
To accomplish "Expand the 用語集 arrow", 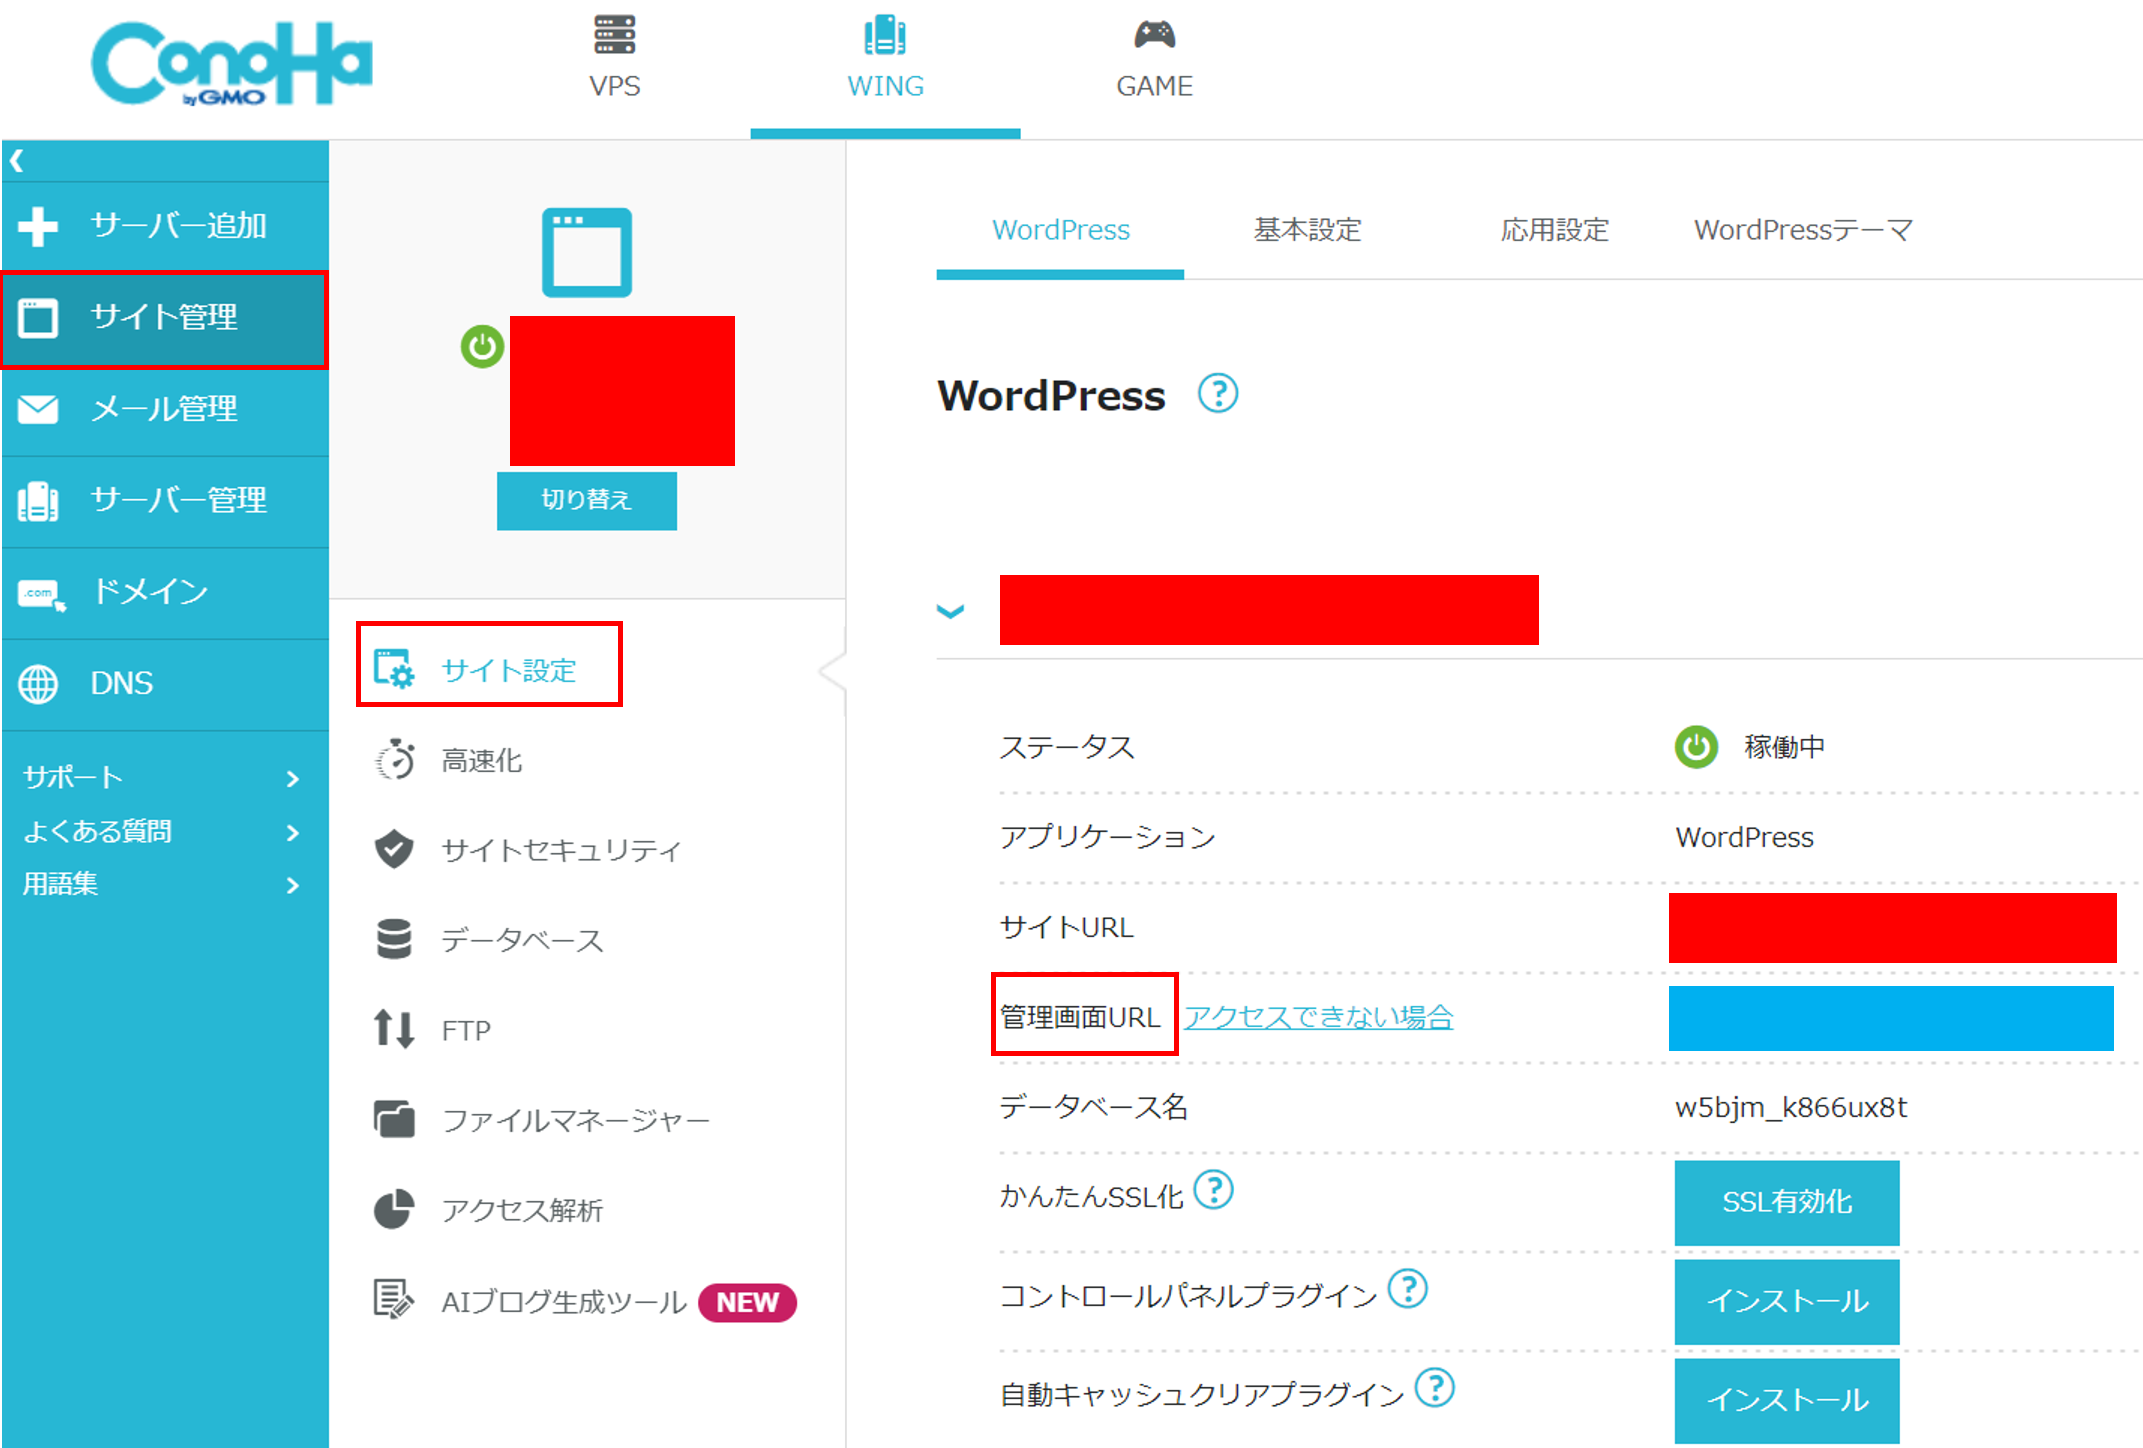I will [x=292, y=885].
